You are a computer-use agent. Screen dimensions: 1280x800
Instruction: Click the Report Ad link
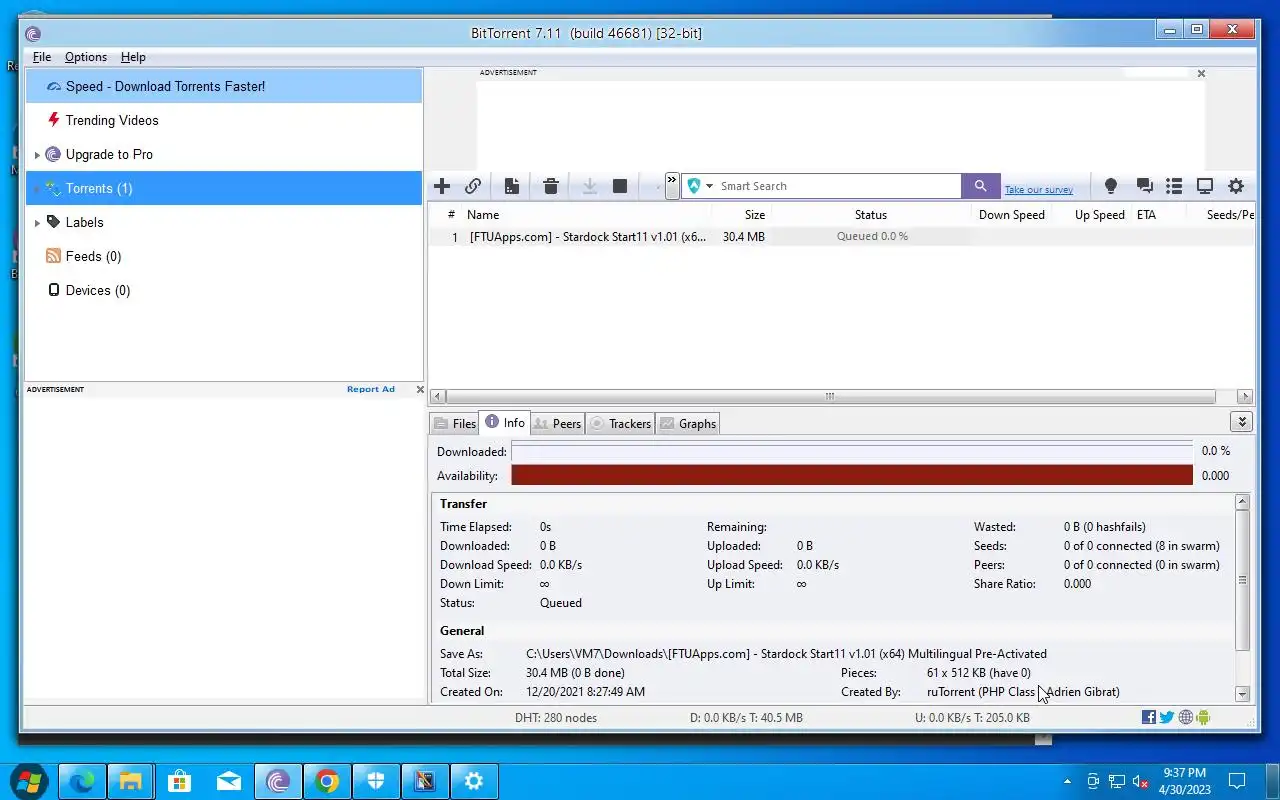371,389
